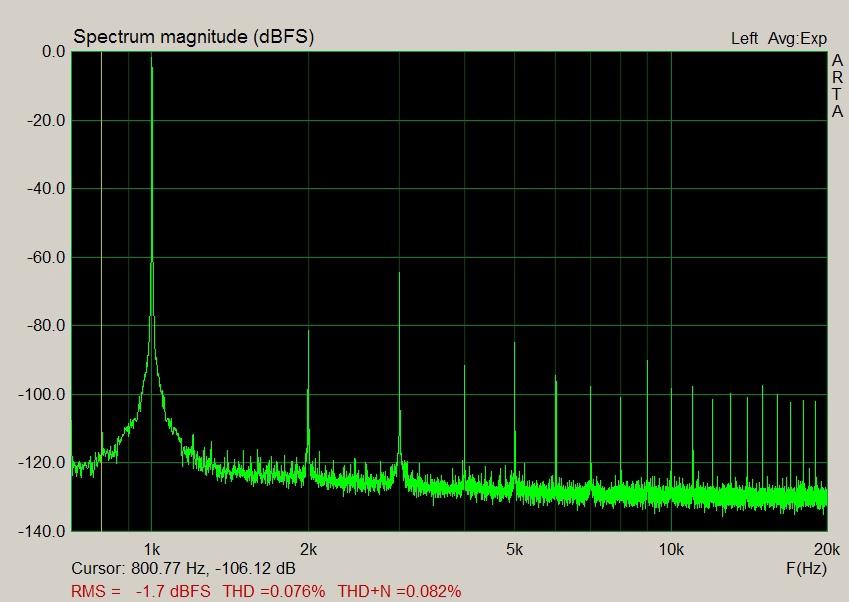
Task: Click the -140.0 y-axis label
Action: [x=42, y=531]
